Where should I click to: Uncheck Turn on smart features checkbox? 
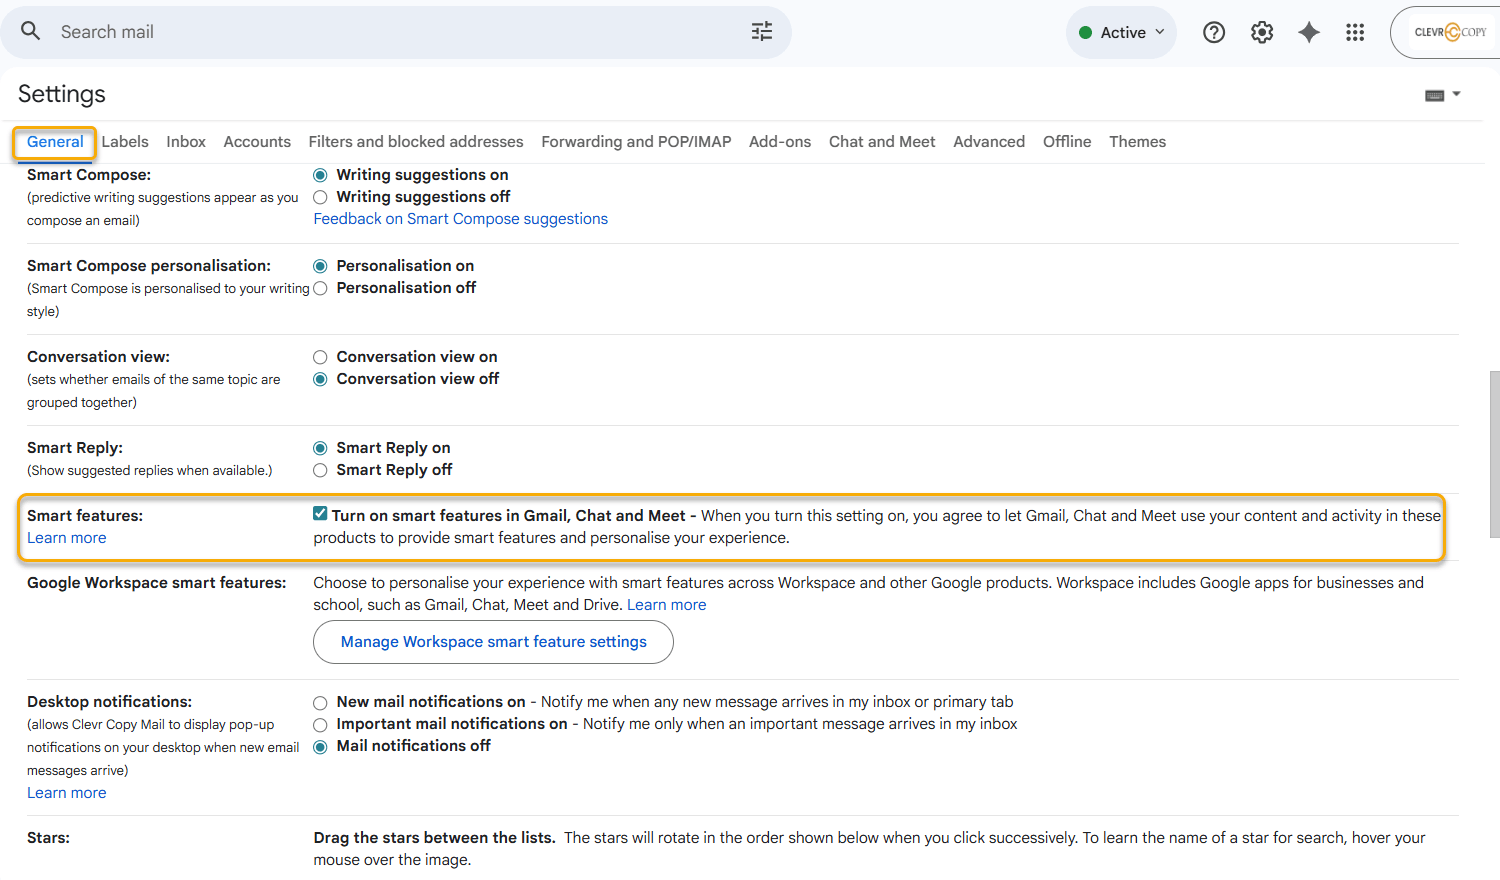[x=320, y=514]
